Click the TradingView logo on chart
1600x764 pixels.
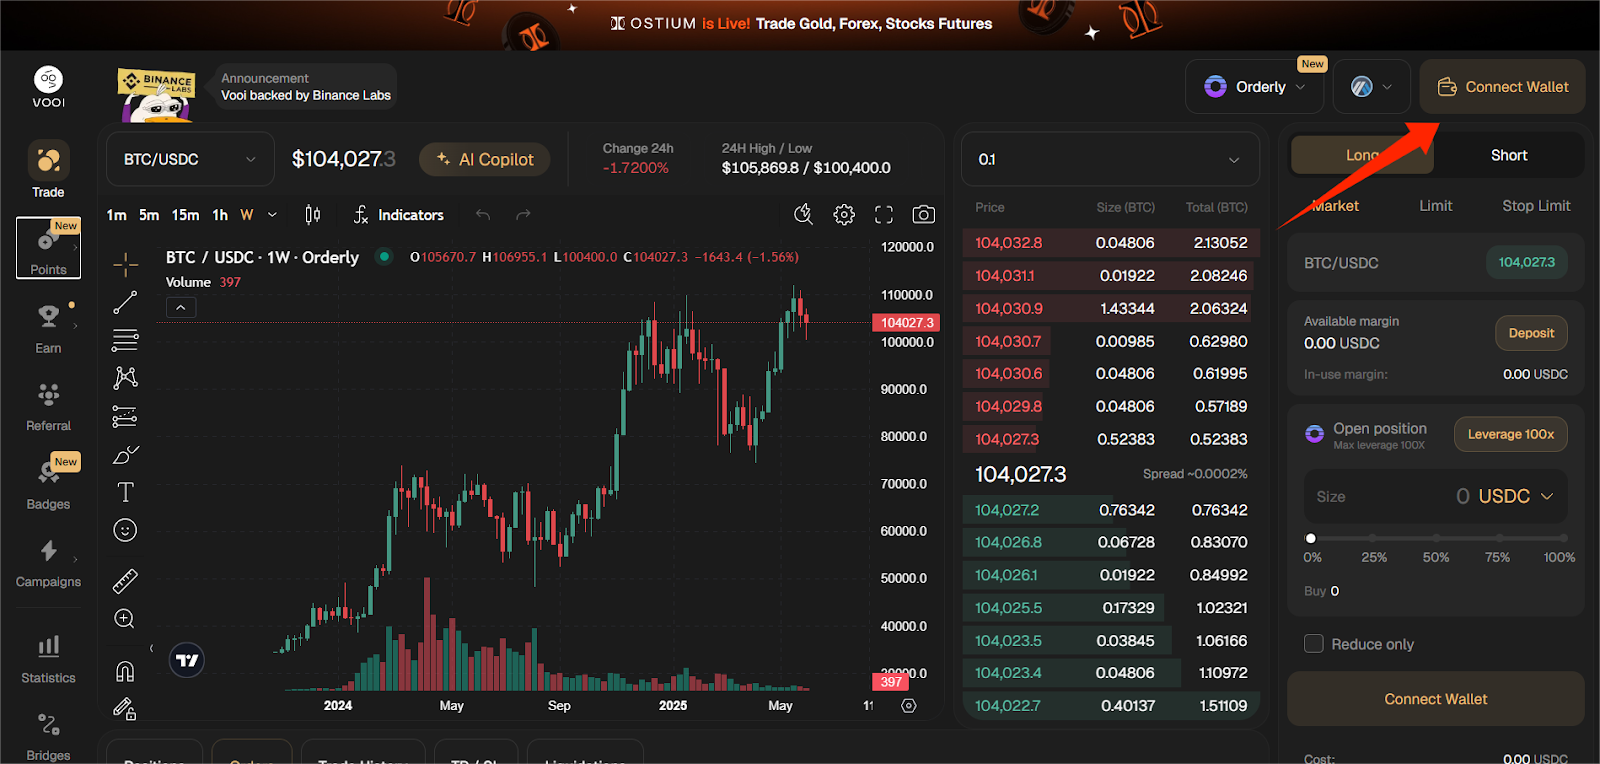click(x=187, y=660)
